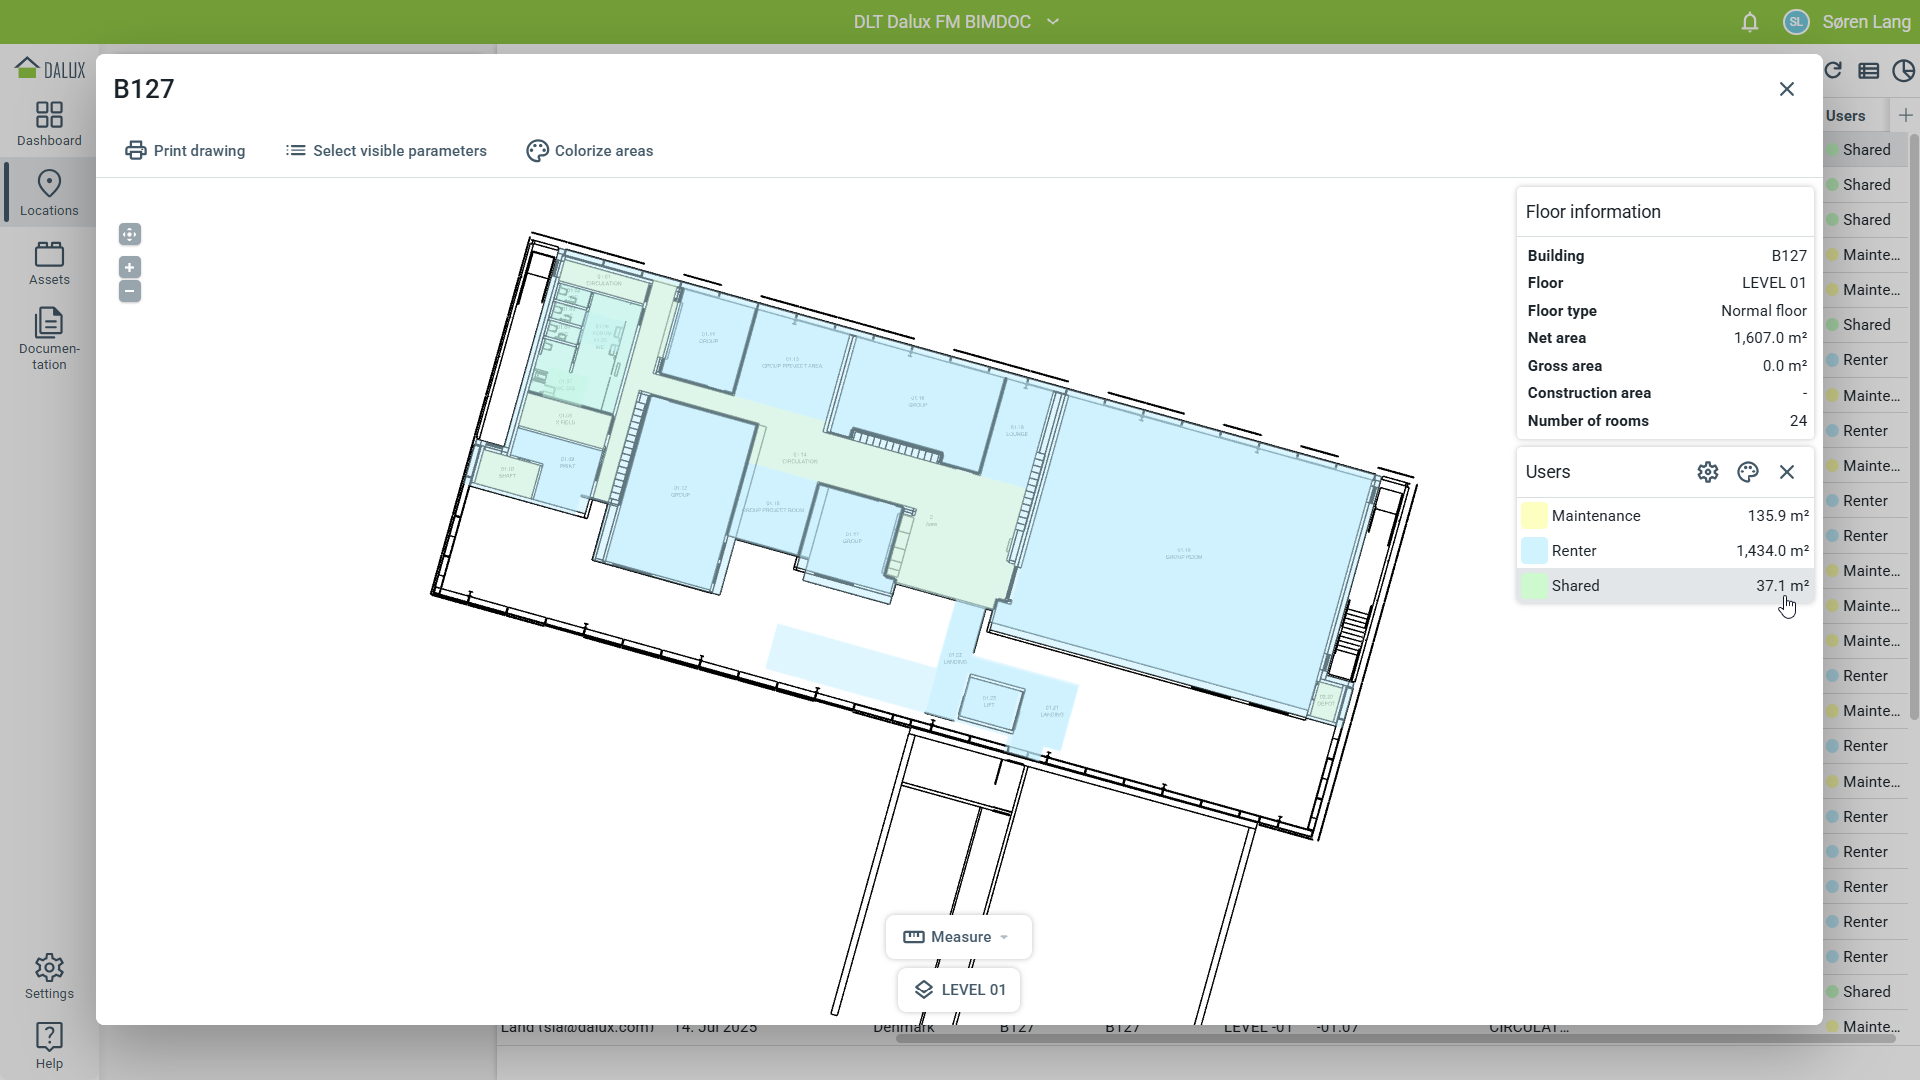
Task: Click the zoom out minus button
Action: pyautogui.click(x=130, y=291)
